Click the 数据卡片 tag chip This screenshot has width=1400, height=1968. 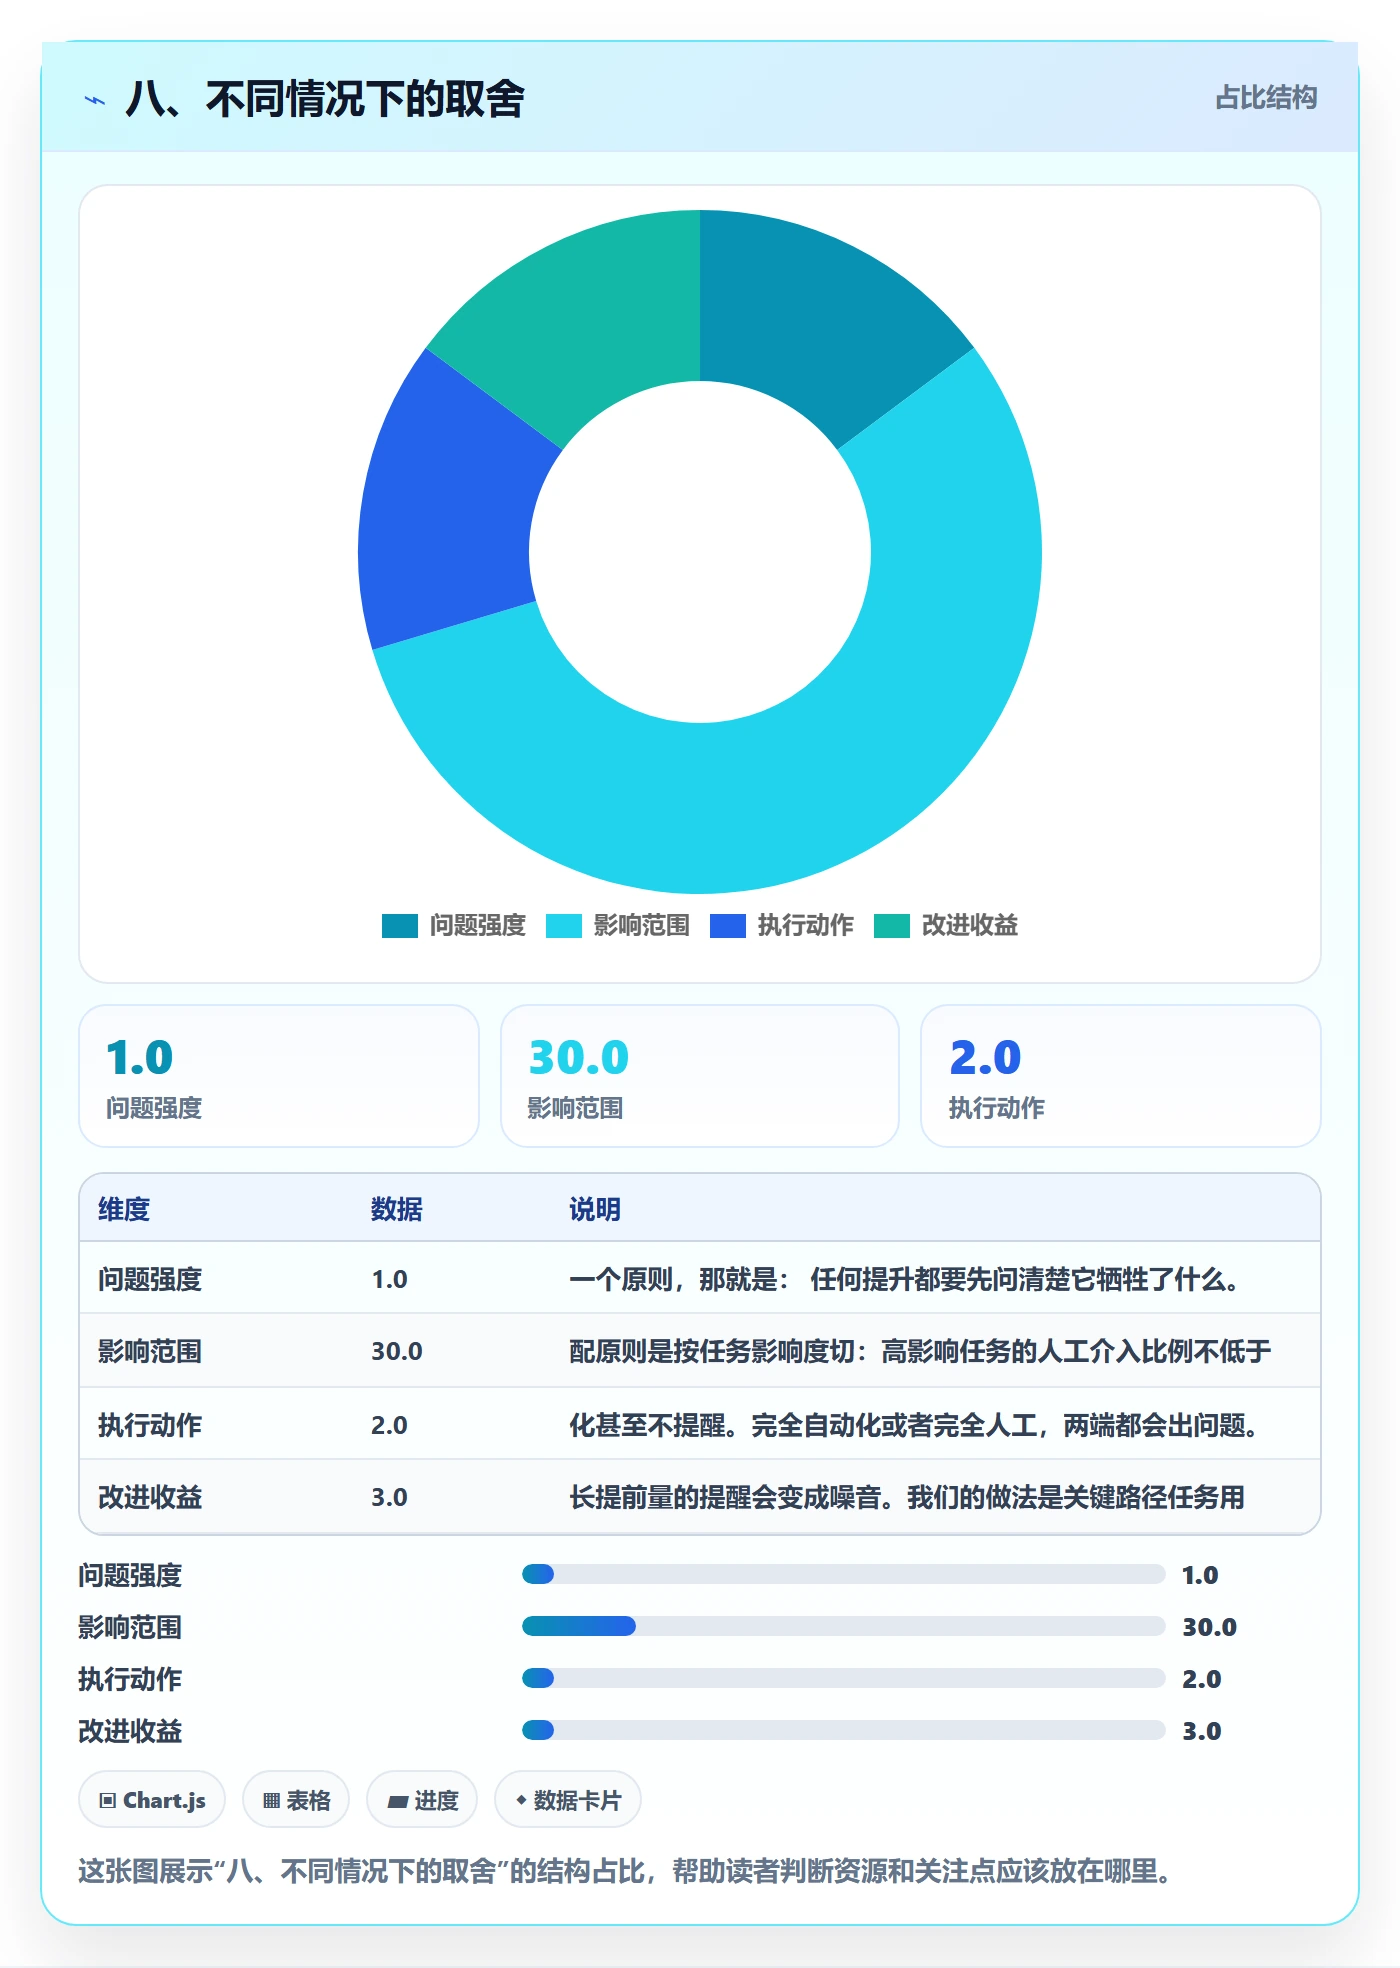(x=568, y=1800)
